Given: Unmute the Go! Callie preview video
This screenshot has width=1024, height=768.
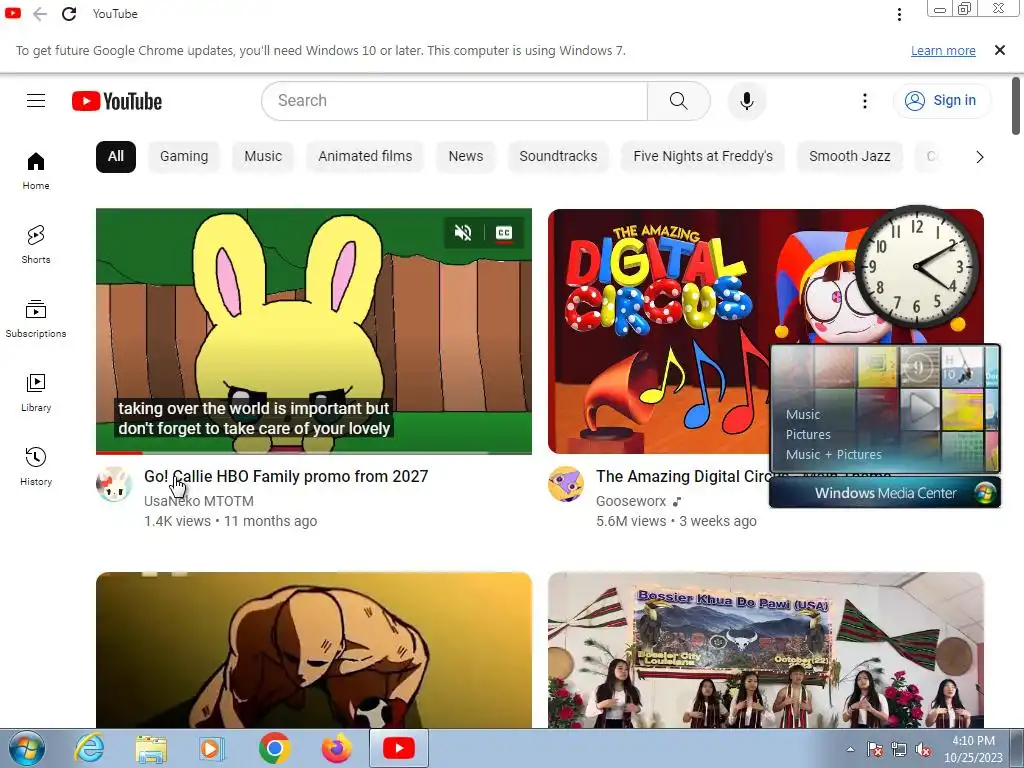Looking at the screenshot, I should tap(463, 232).
